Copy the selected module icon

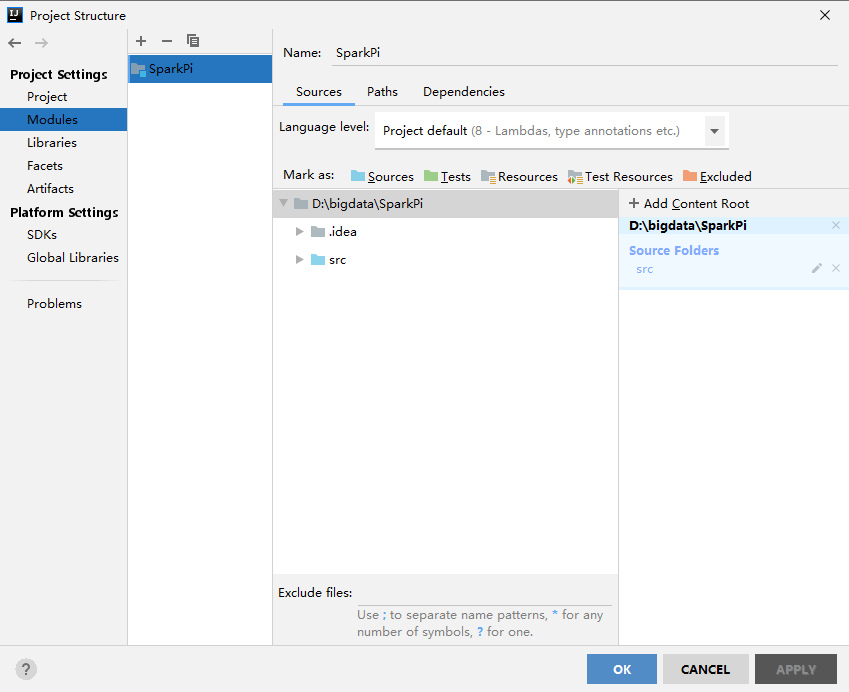193,41
